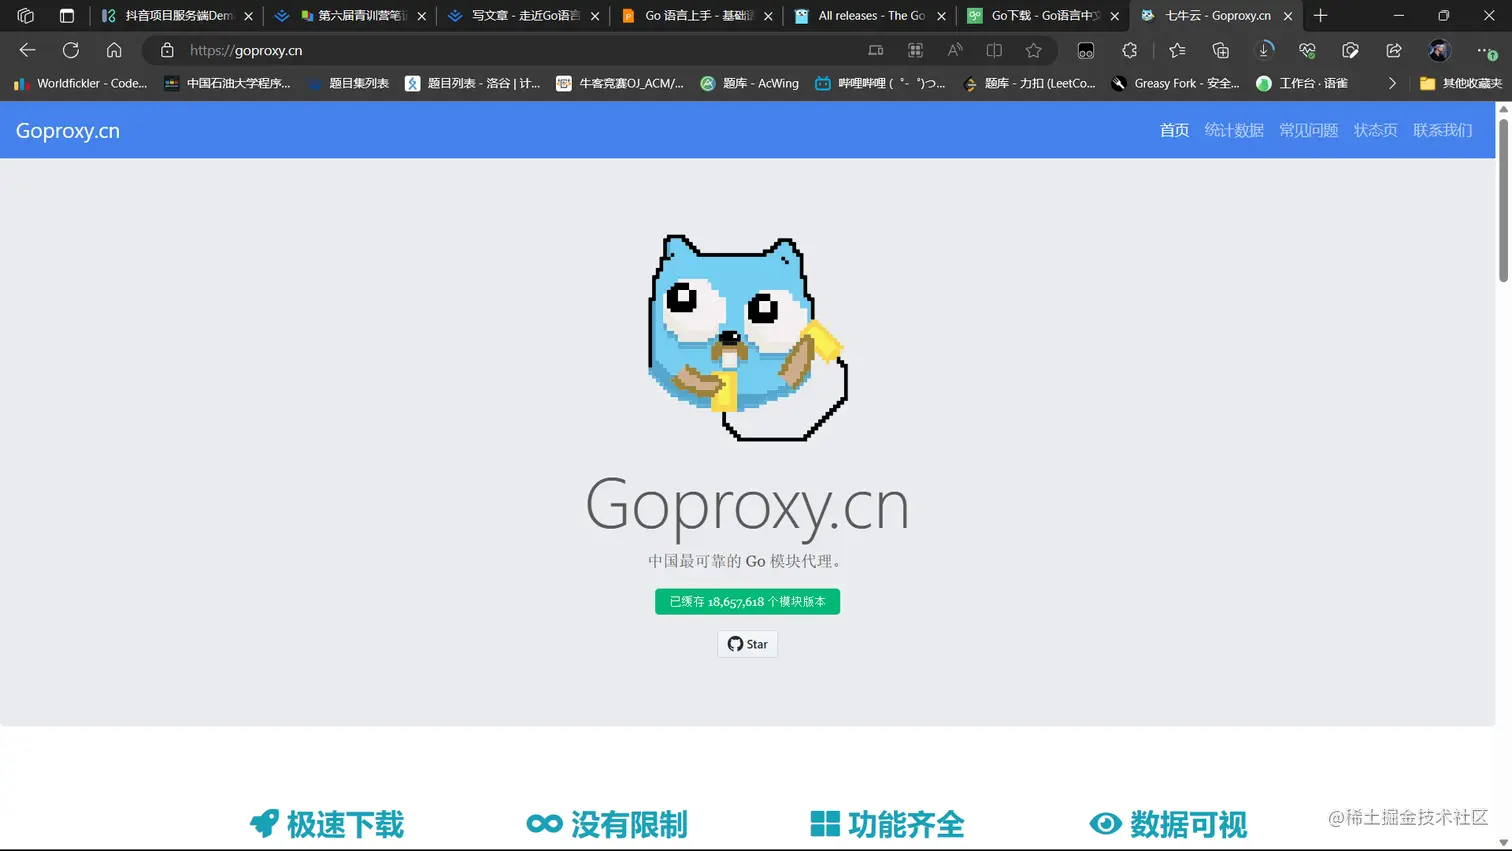Share this page
The height and width of the screenshot is (851, 1512).
coord(1394,50)
